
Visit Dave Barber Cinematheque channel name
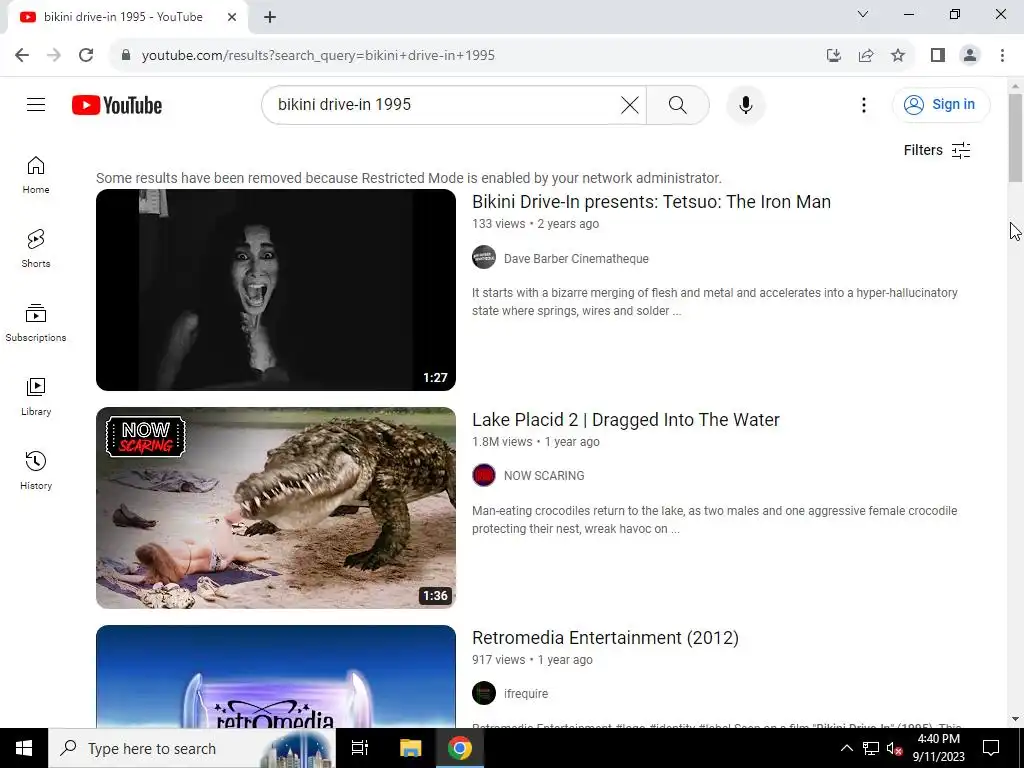coord(576,259)
